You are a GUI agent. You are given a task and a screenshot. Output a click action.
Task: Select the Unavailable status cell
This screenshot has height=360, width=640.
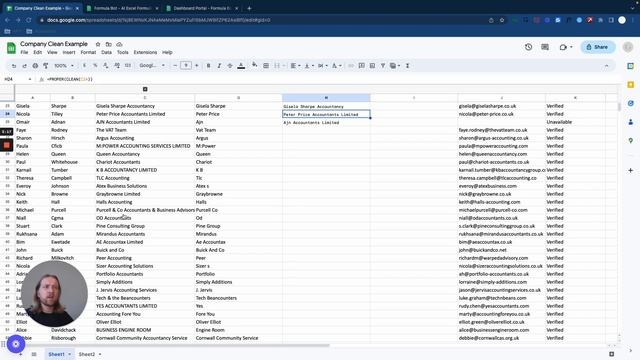[x=576, y=122]
